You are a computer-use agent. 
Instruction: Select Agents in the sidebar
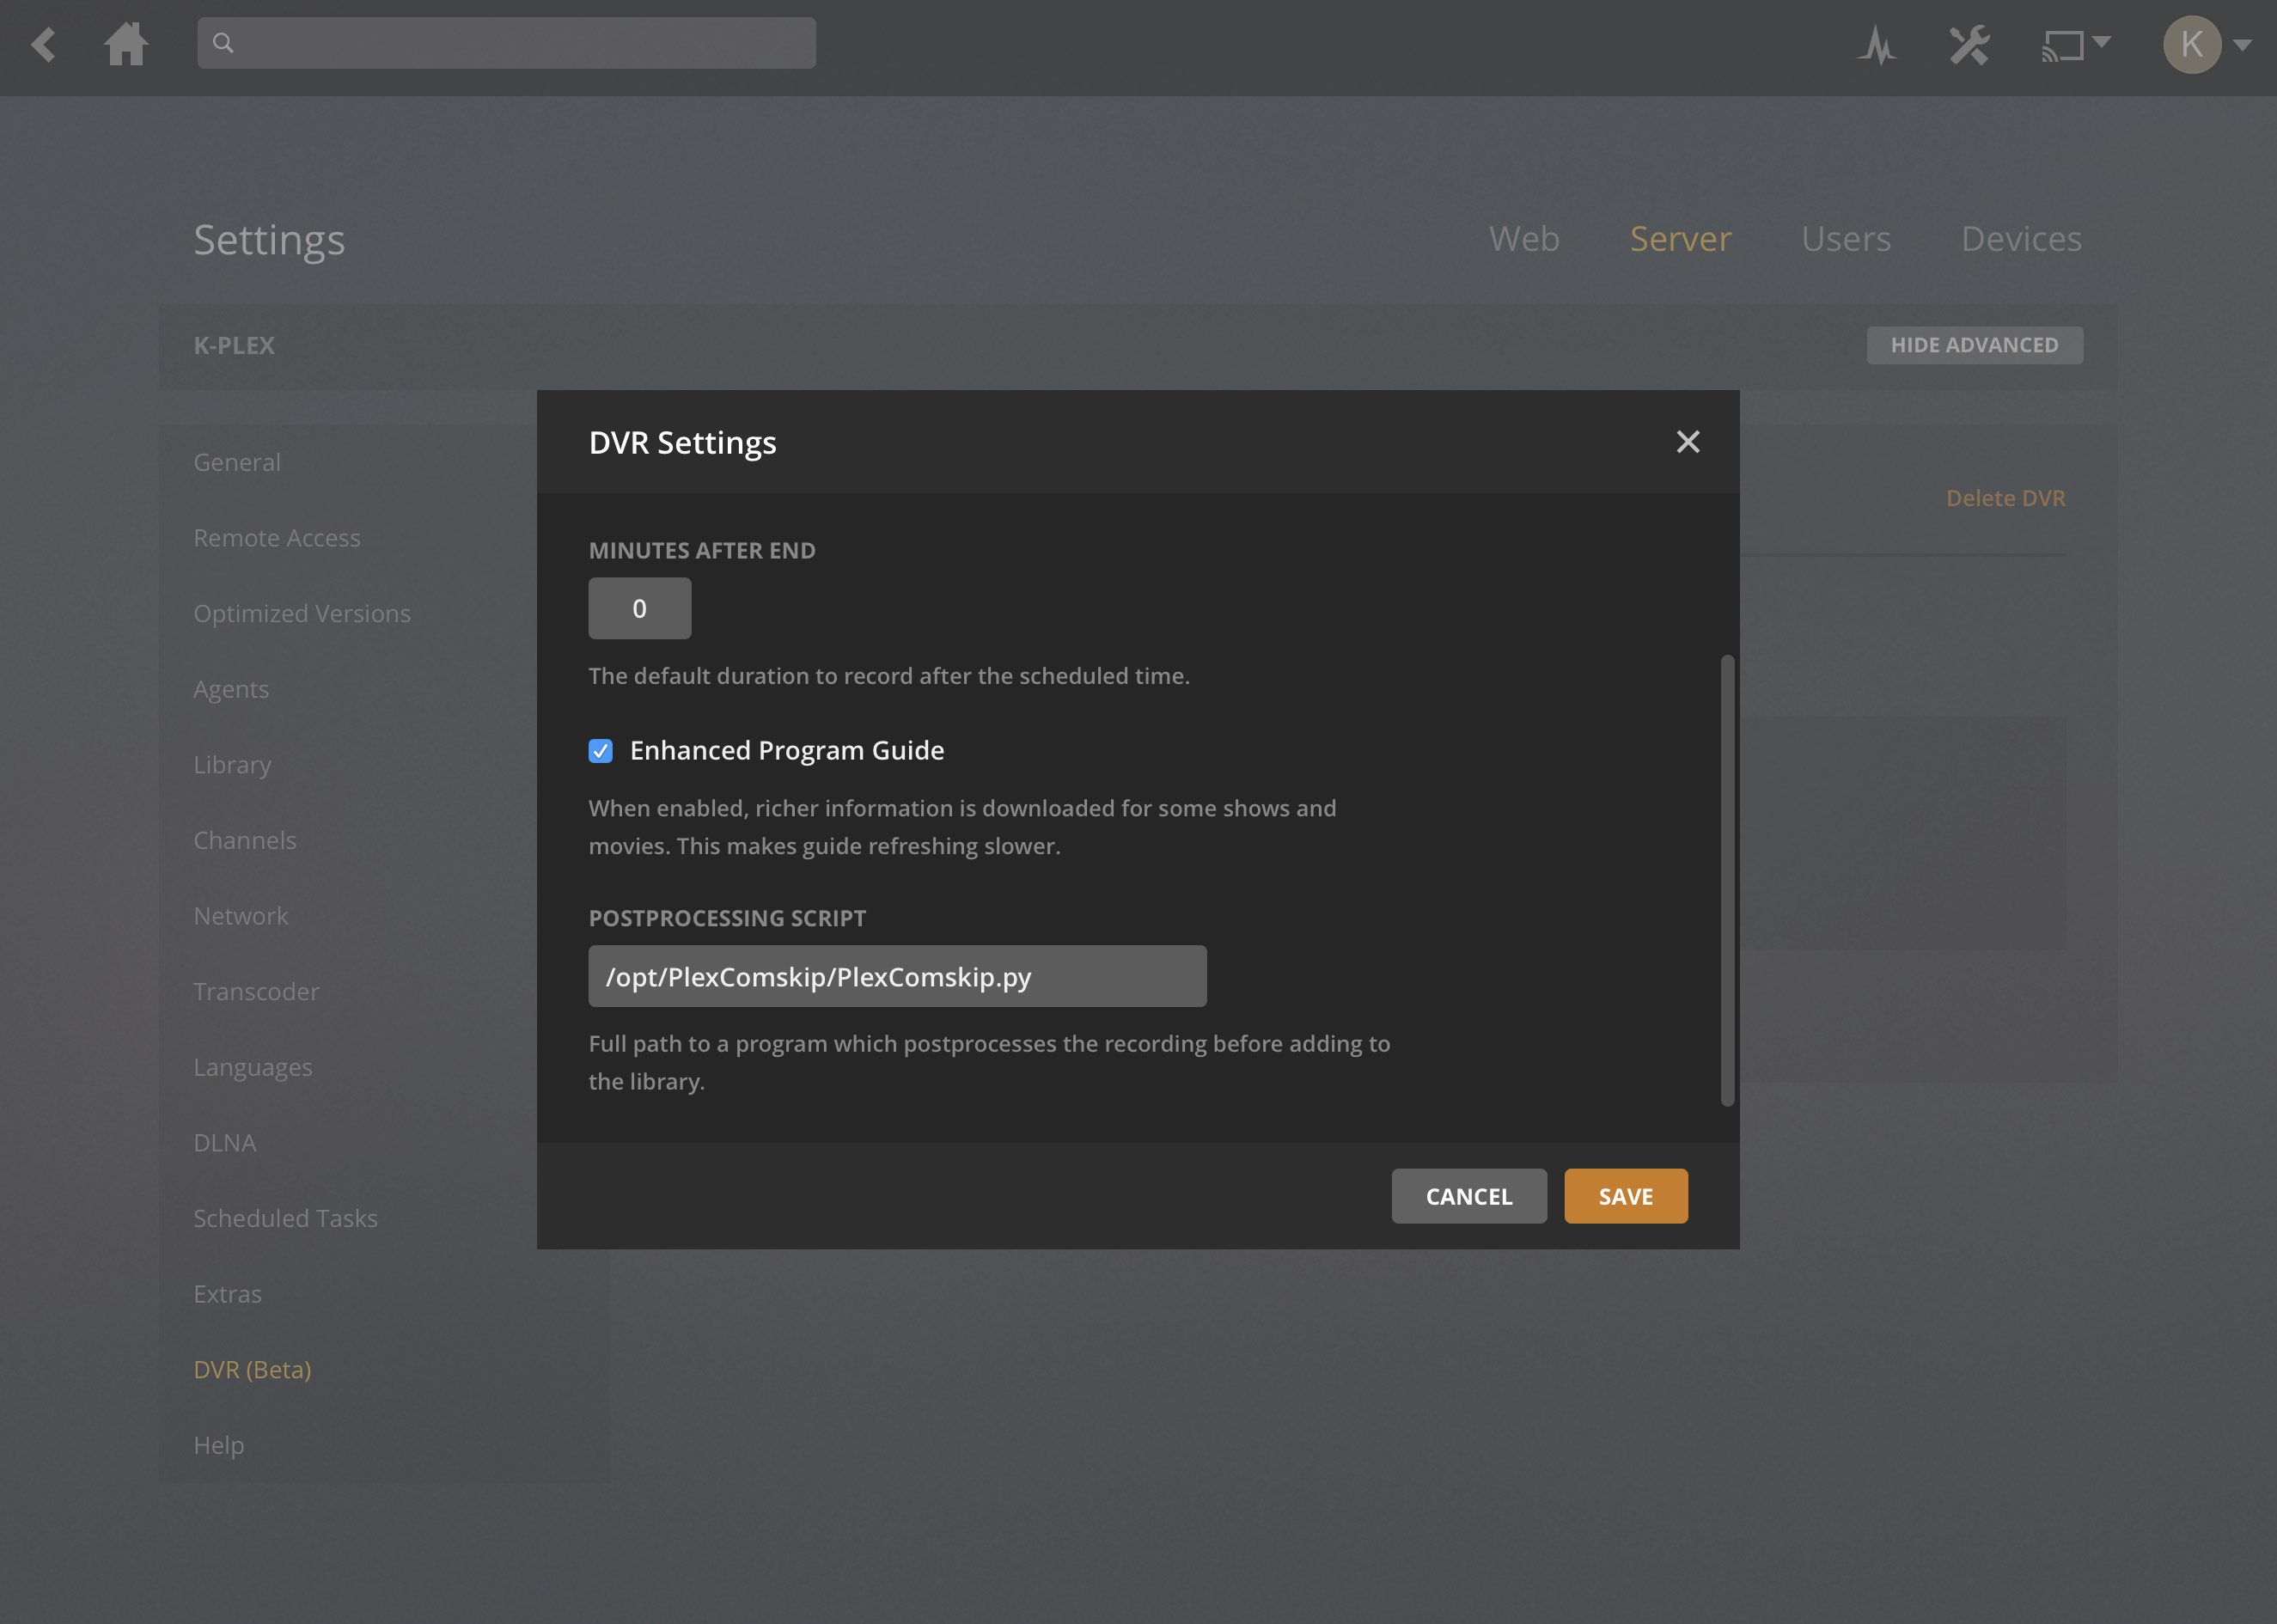(231, 689)
